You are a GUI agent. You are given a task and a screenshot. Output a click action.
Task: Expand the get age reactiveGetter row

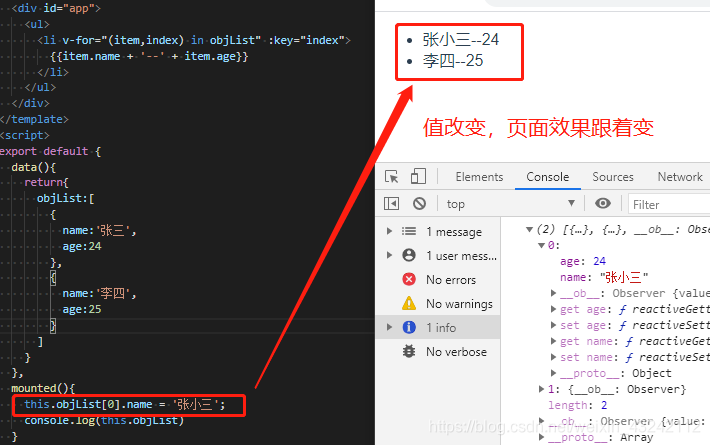point(553,309)
